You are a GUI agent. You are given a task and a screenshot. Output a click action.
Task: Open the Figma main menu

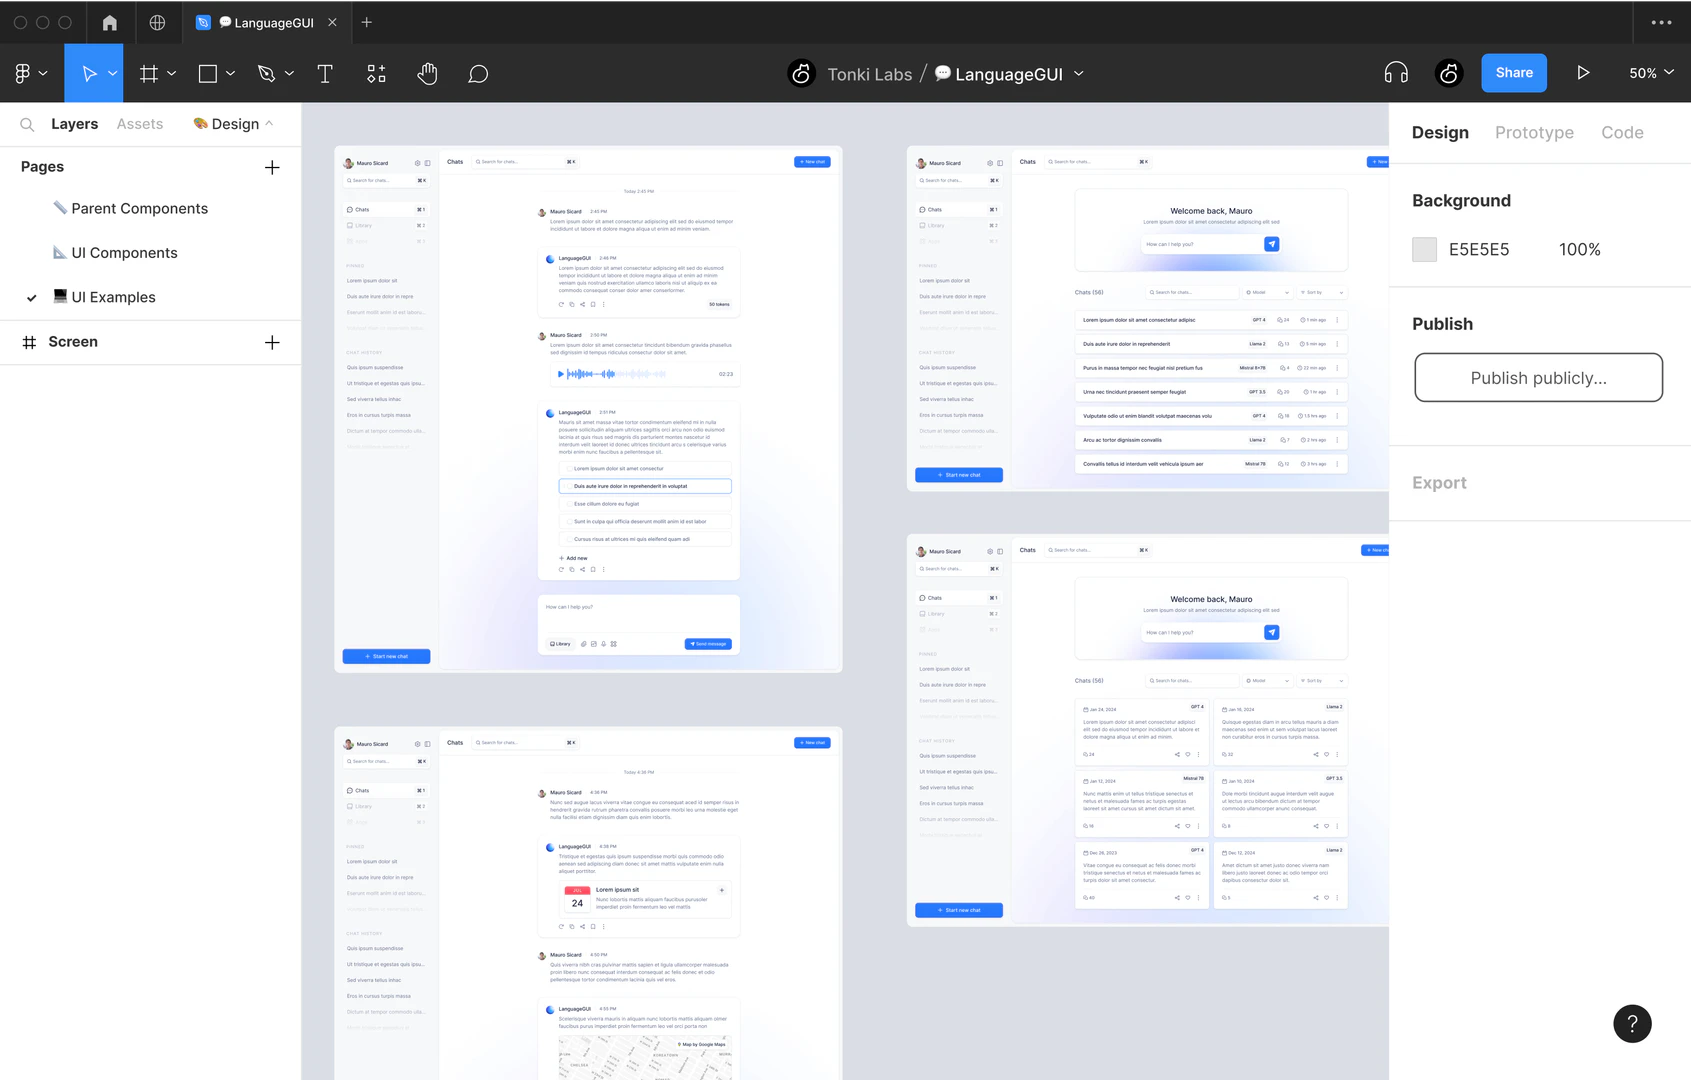click(x=24, y=72)
